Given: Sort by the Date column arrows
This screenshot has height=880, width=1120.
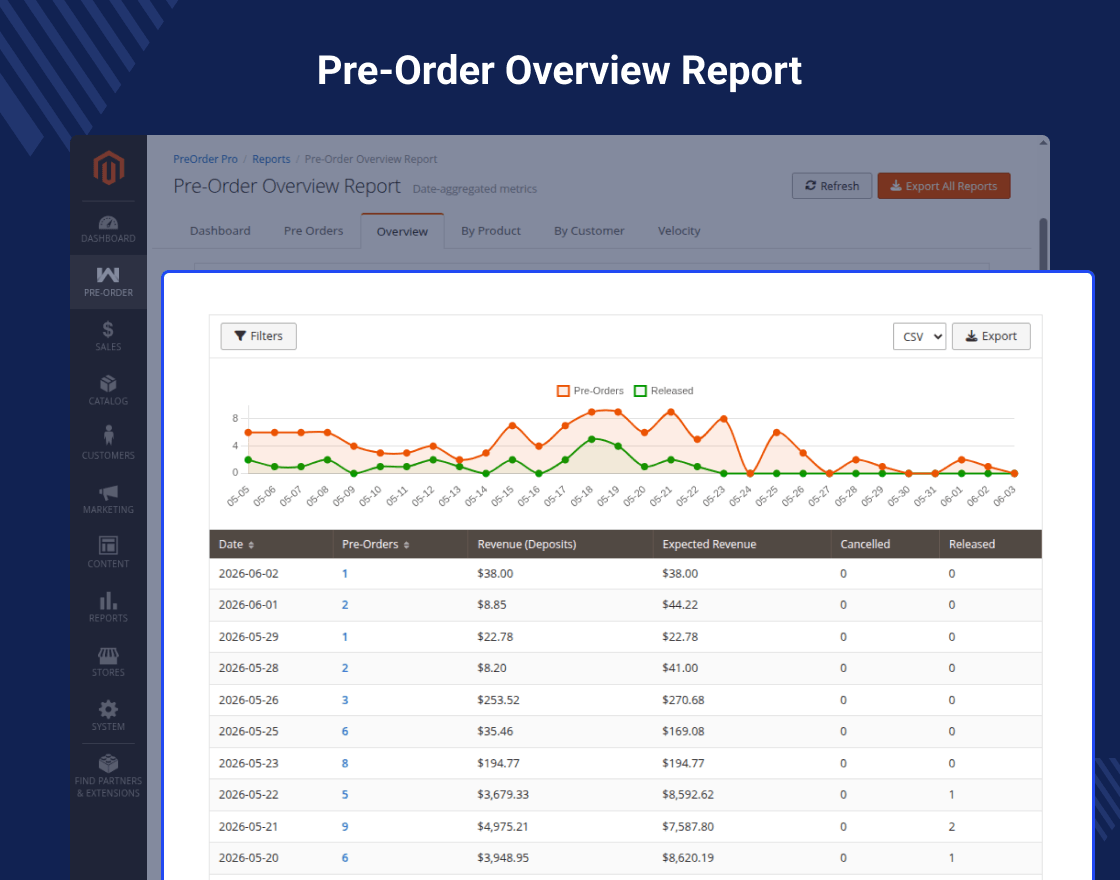Looking at the screenshot, I should 251,545.
